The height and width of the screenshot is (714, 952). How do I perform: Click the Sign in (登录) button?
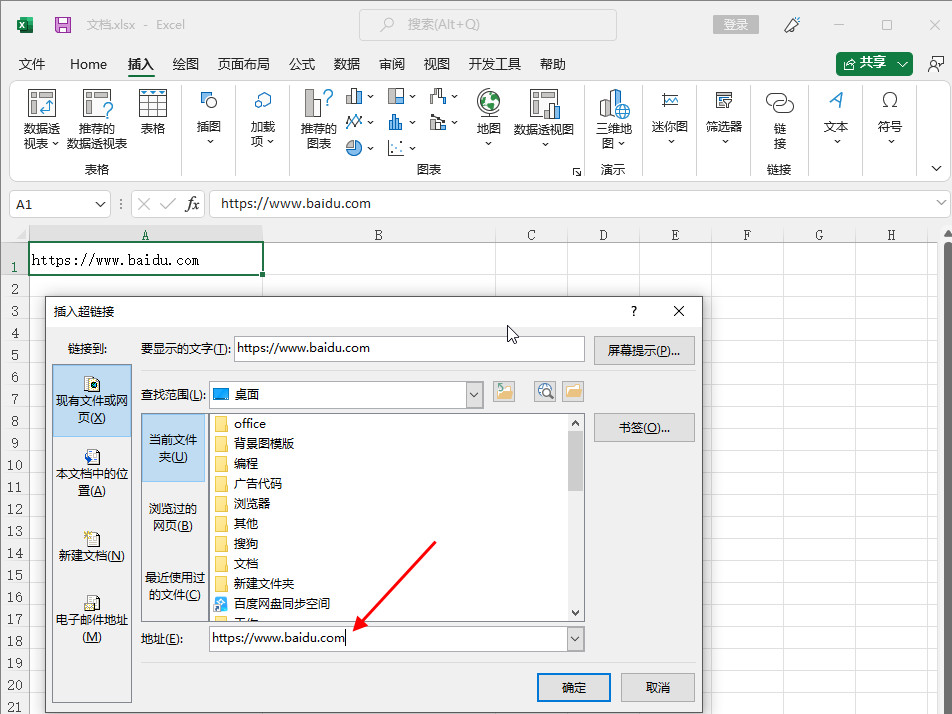coord(735,25)
